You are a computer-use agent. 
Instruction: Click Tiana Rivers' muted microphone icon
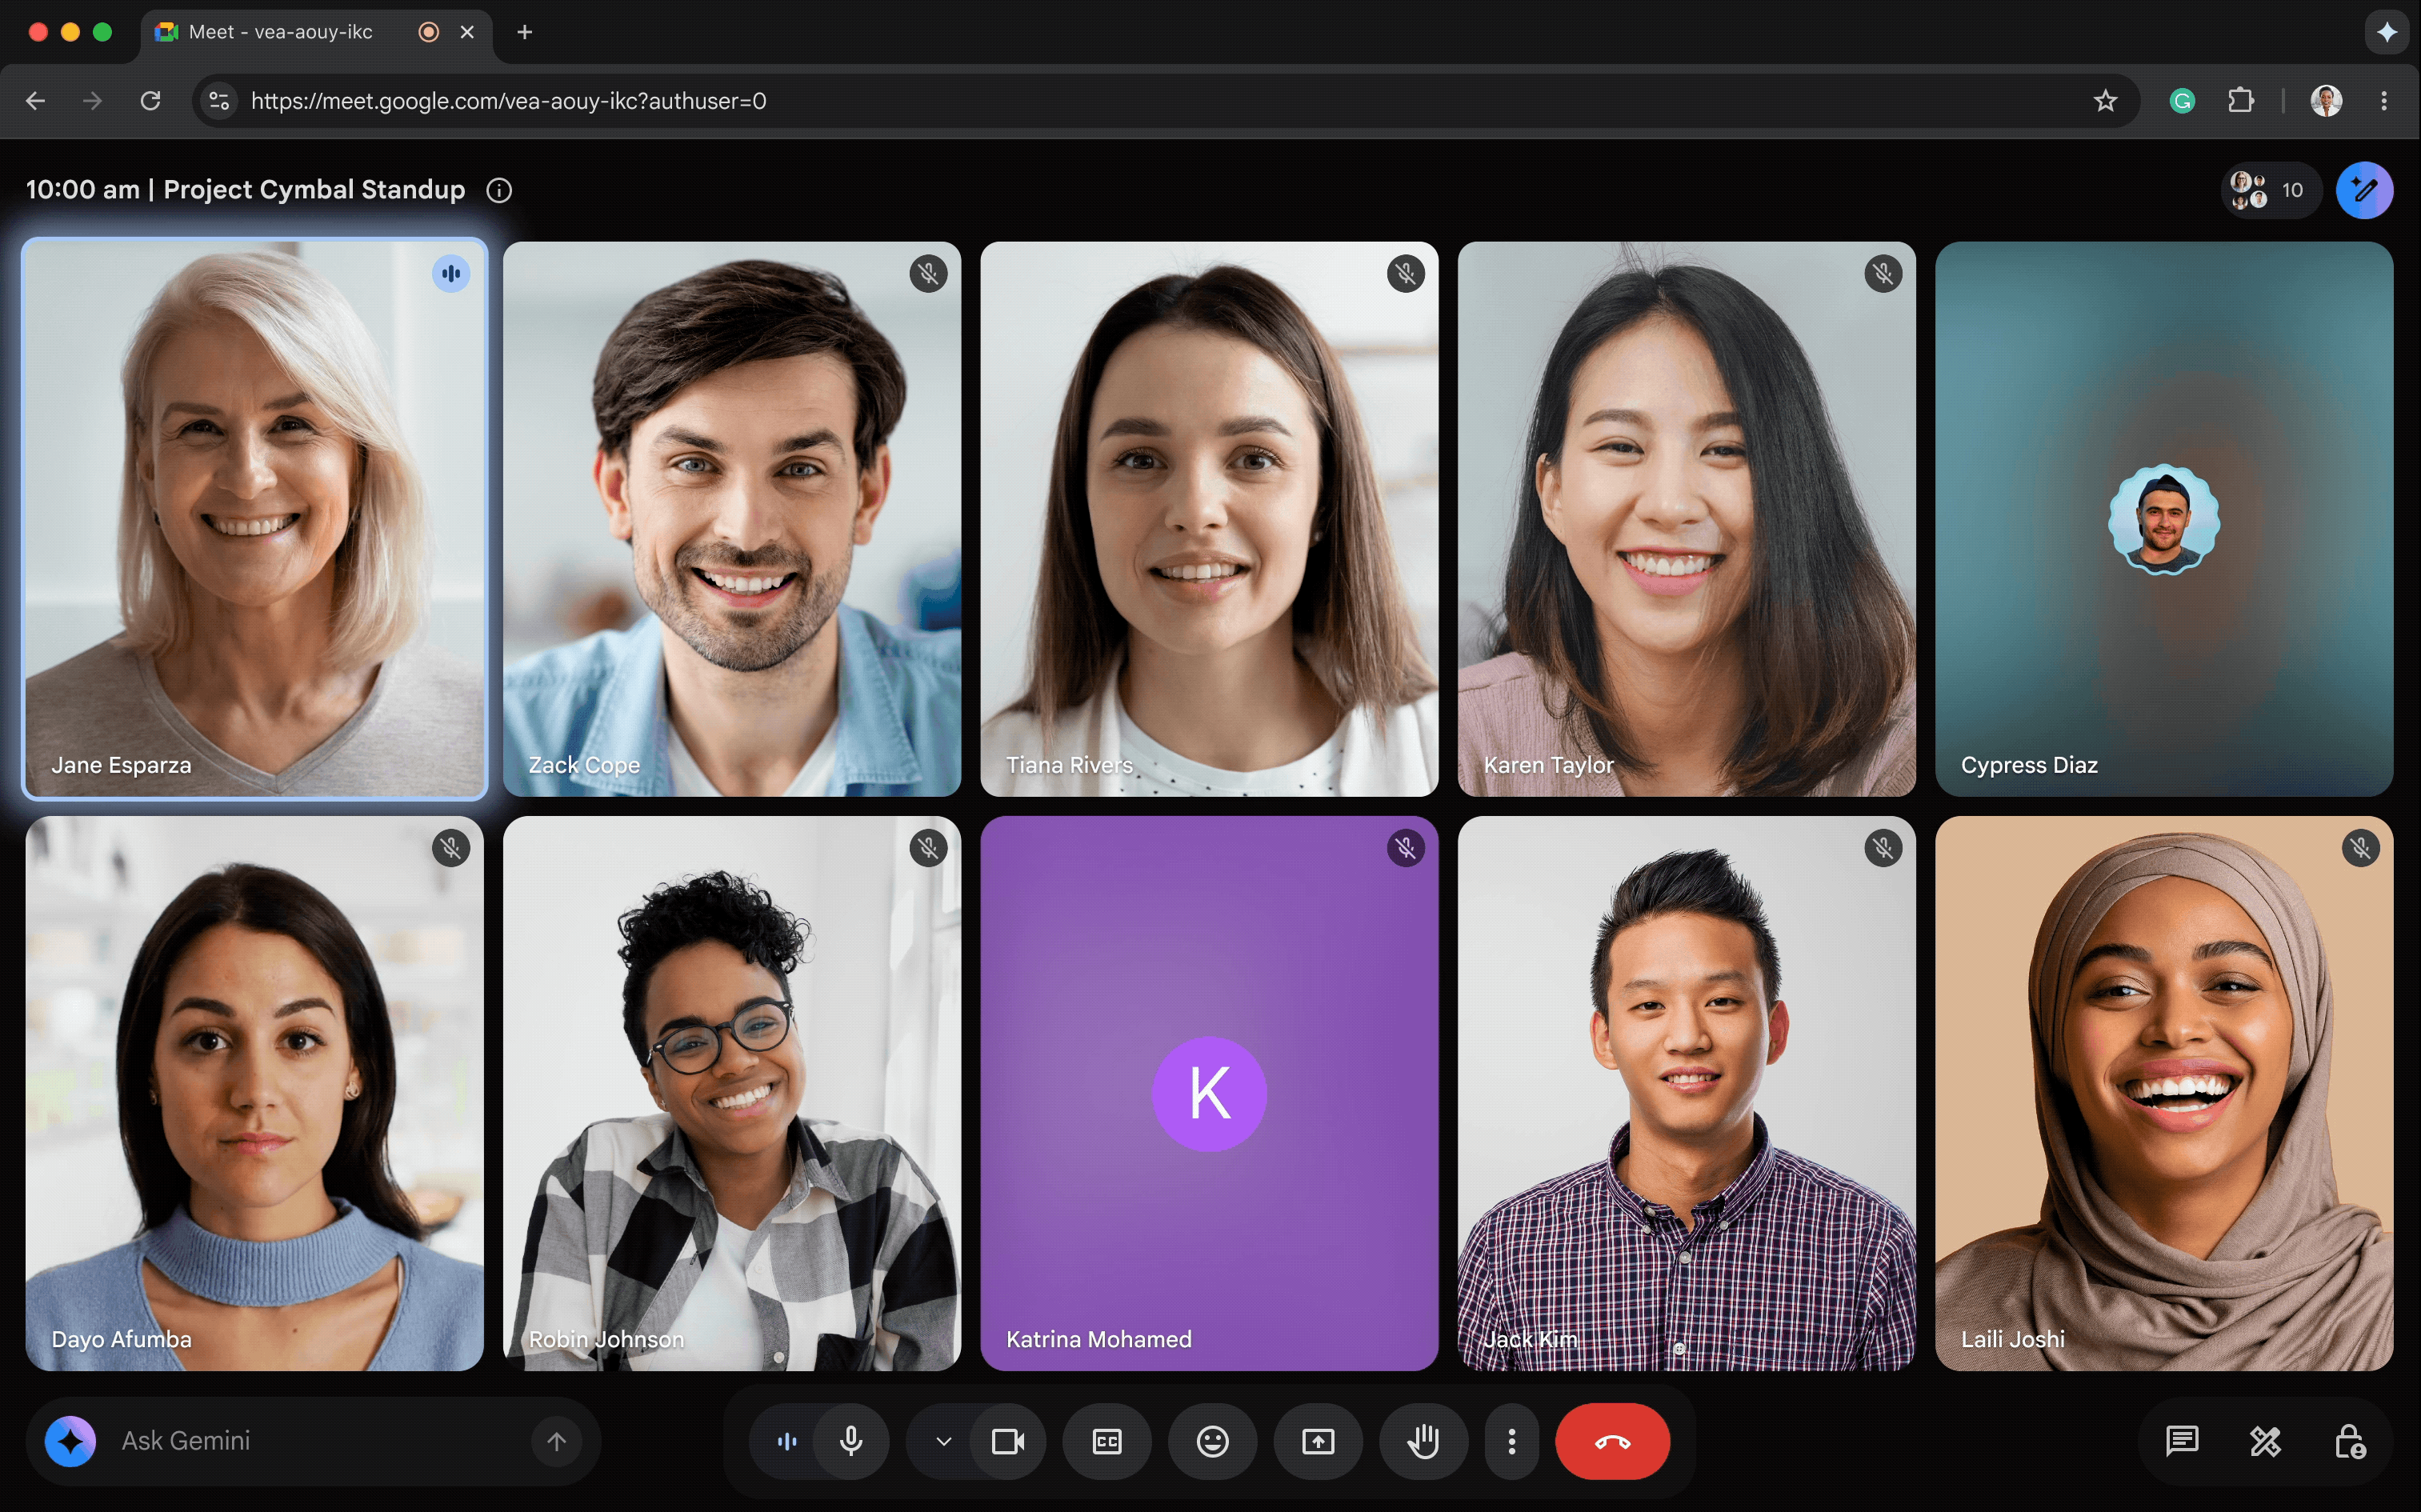point(1406,273)
